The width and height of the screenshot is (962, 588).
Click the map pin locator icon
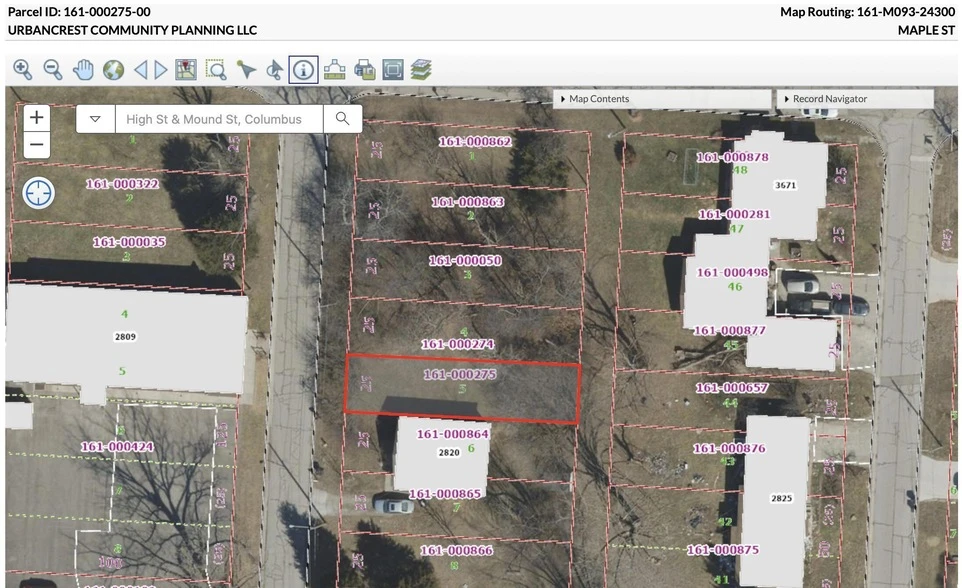pyautogui.click(x=186, y=70)
